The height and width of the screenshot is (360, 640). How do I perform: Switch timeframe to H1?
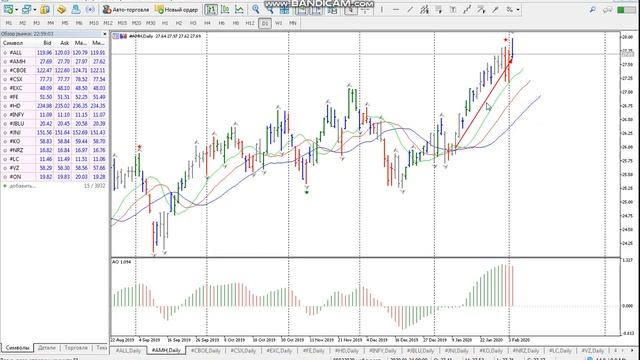pyautogui.click(x=165, y=23)
